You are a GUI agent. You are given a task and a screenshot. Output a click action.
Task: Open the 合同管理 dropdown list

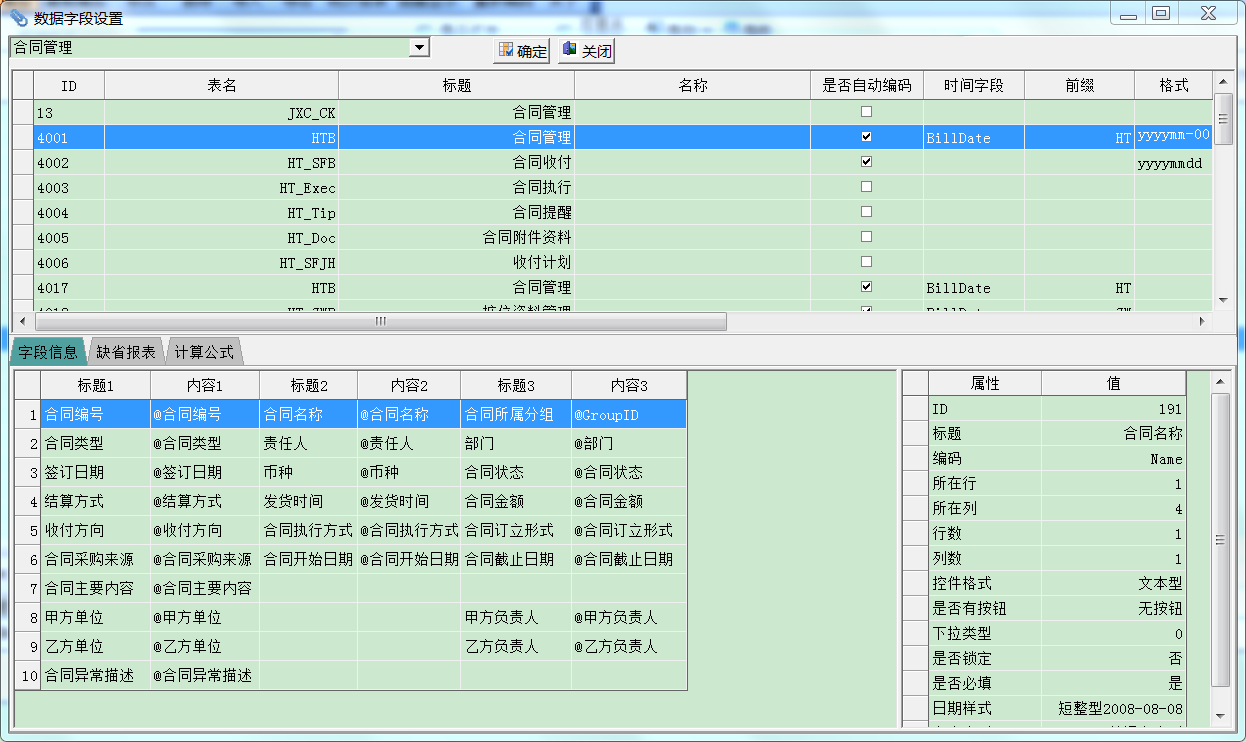click(x=419, y=47)
